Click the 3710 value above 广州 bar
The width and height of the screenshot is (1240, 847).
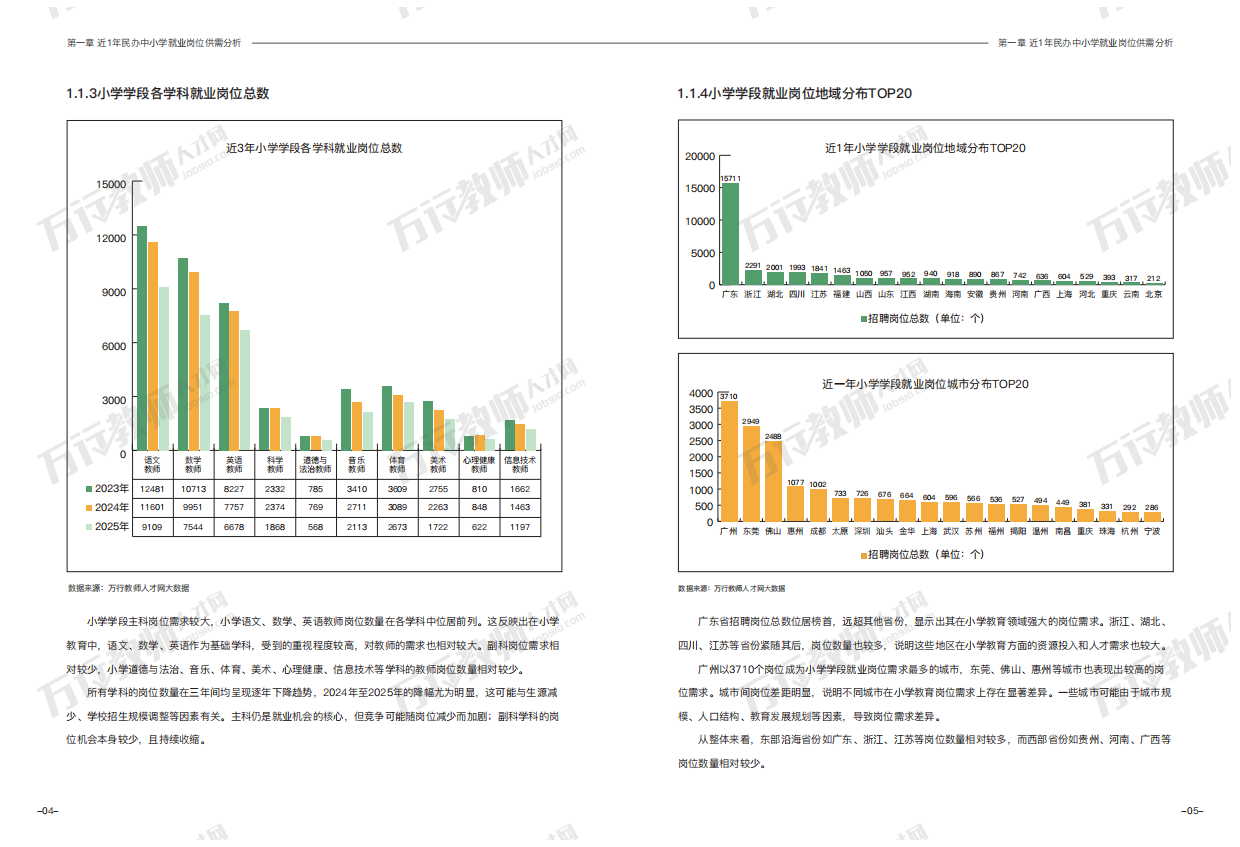coord(729,396)
